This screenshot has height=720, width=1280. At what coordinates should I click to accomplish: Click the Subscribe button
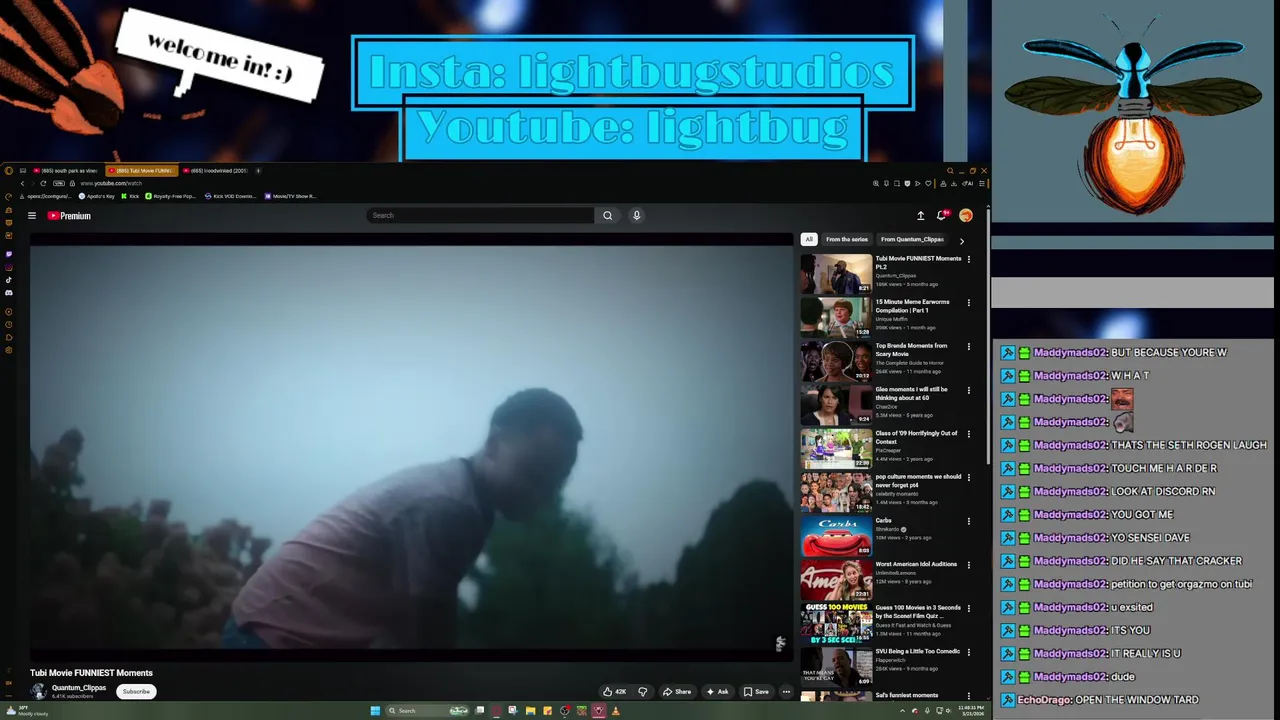tap(136, 691)
